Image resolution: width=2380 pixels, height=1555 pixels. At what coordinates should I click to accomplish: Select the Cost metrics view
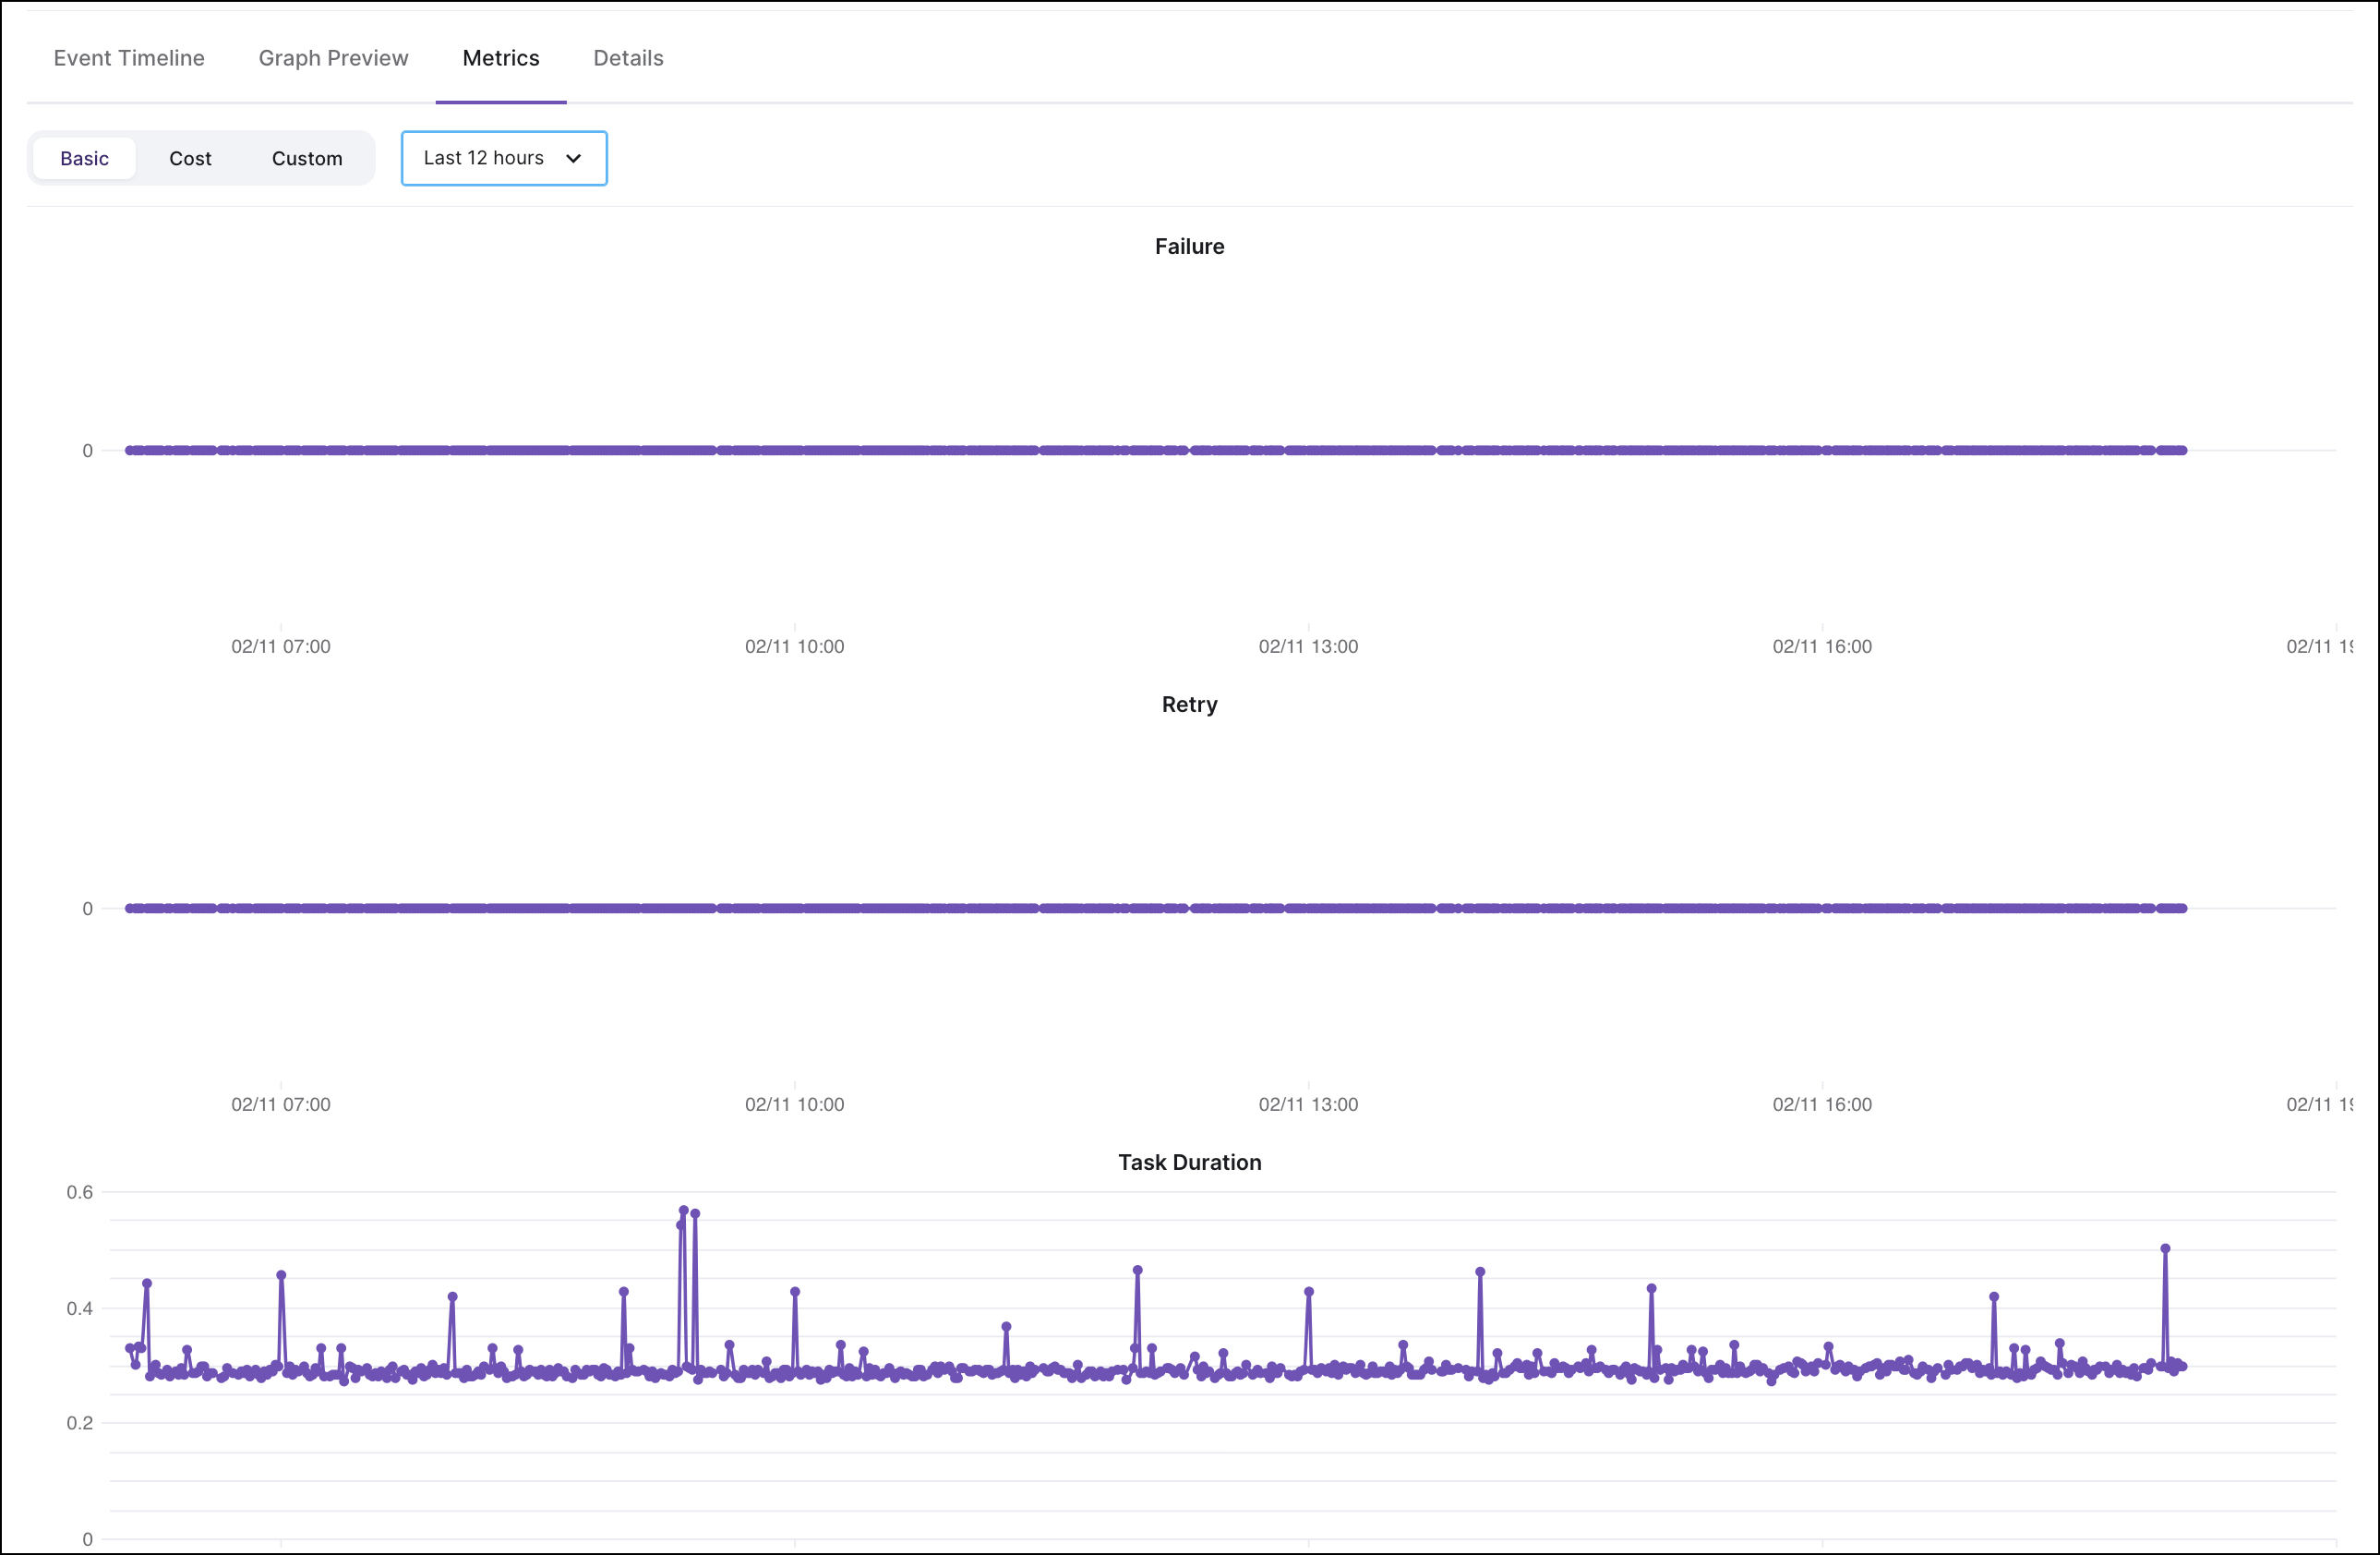pos(190,158)
